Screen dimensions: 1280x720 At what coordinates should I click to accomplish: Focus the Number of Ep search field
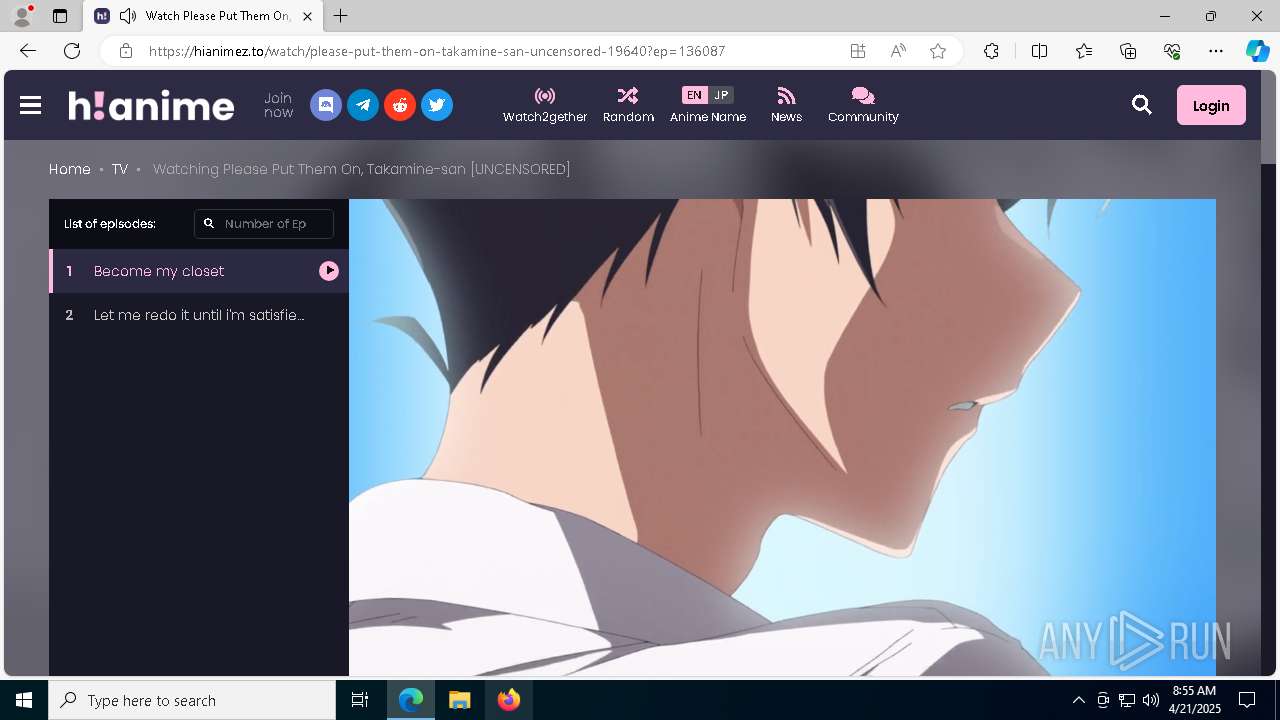point(264,224)
